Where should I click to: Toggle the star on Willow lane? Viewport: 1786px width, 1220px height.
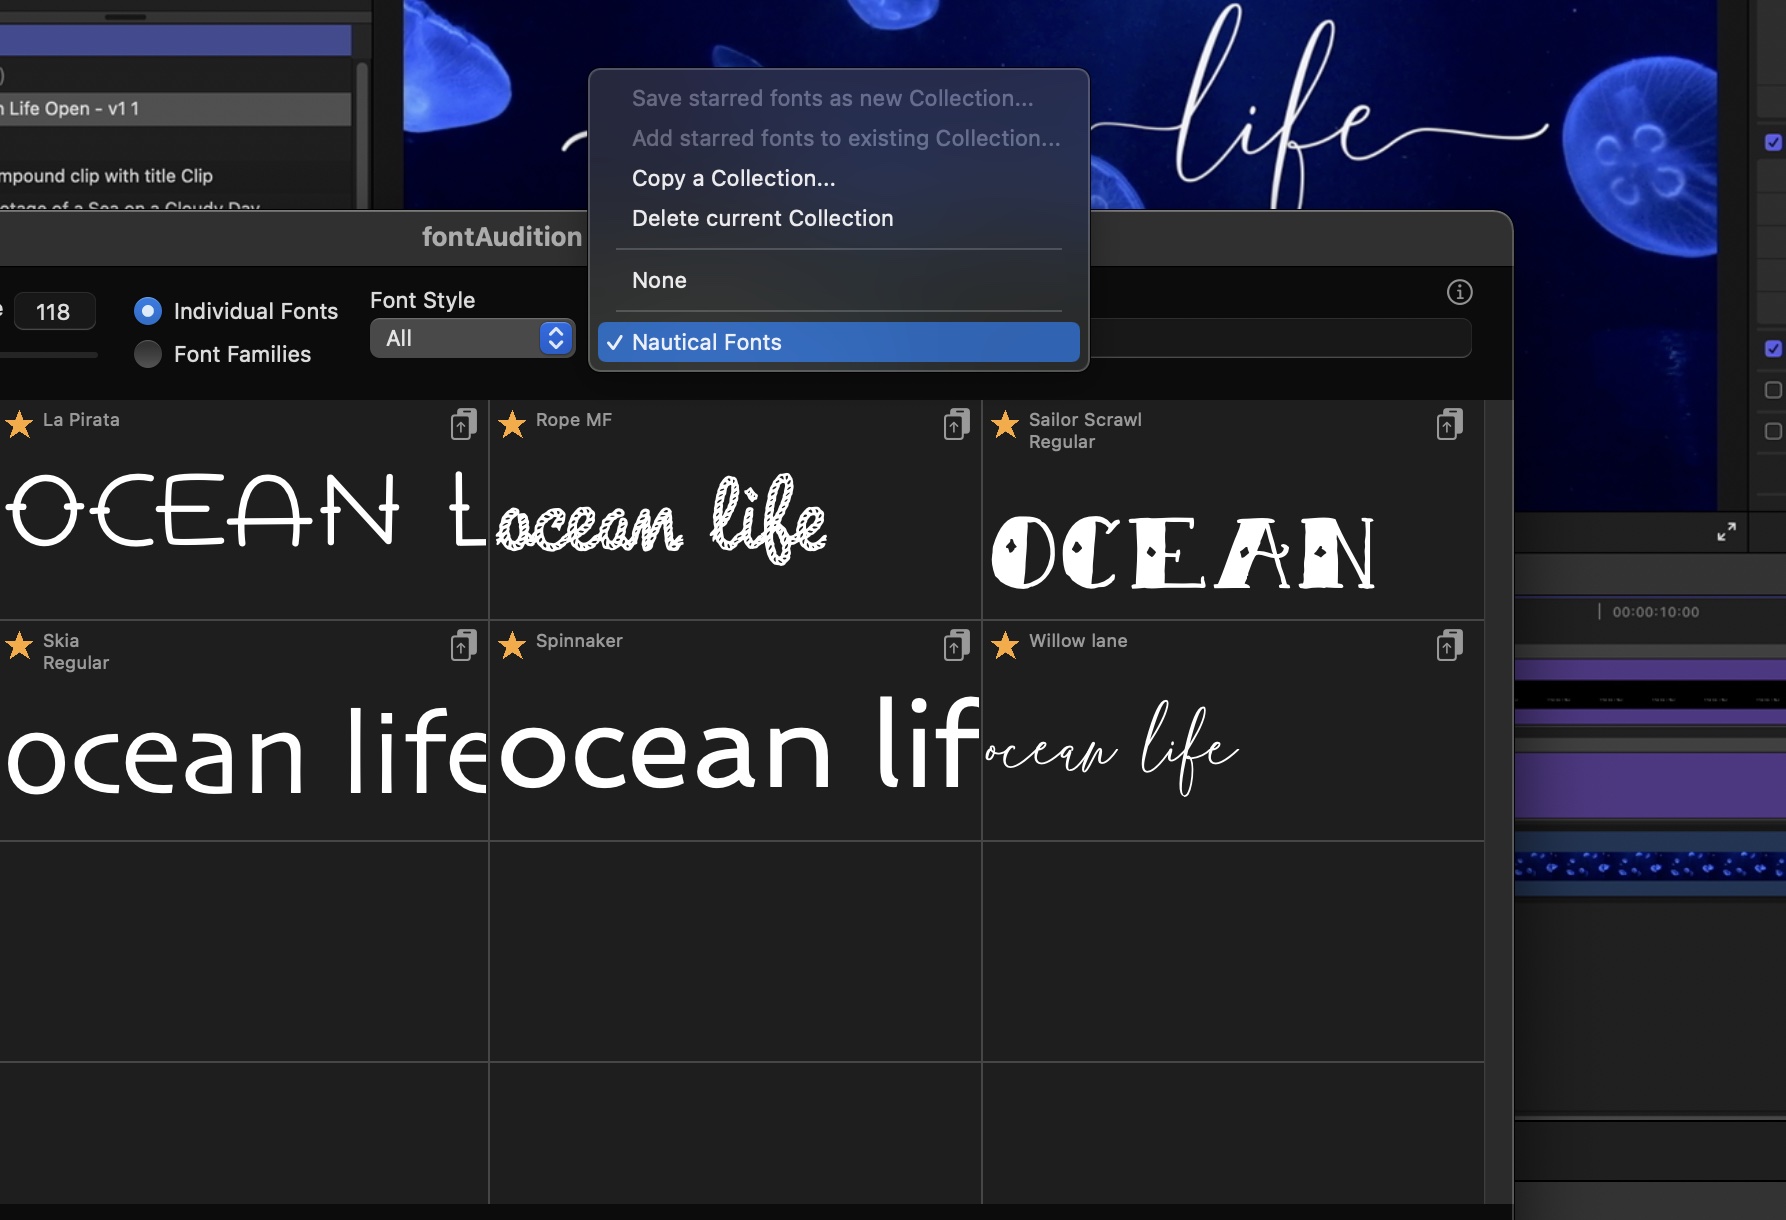(x=1006, y=645)
